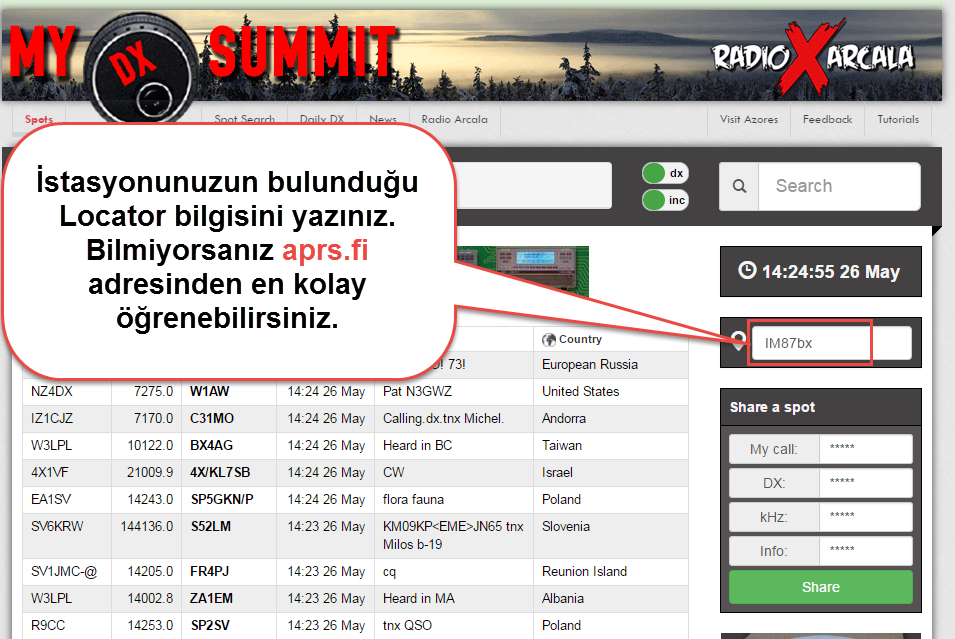Click the Search input field
This screenshot has width=955, height=639.
(839, 186)
